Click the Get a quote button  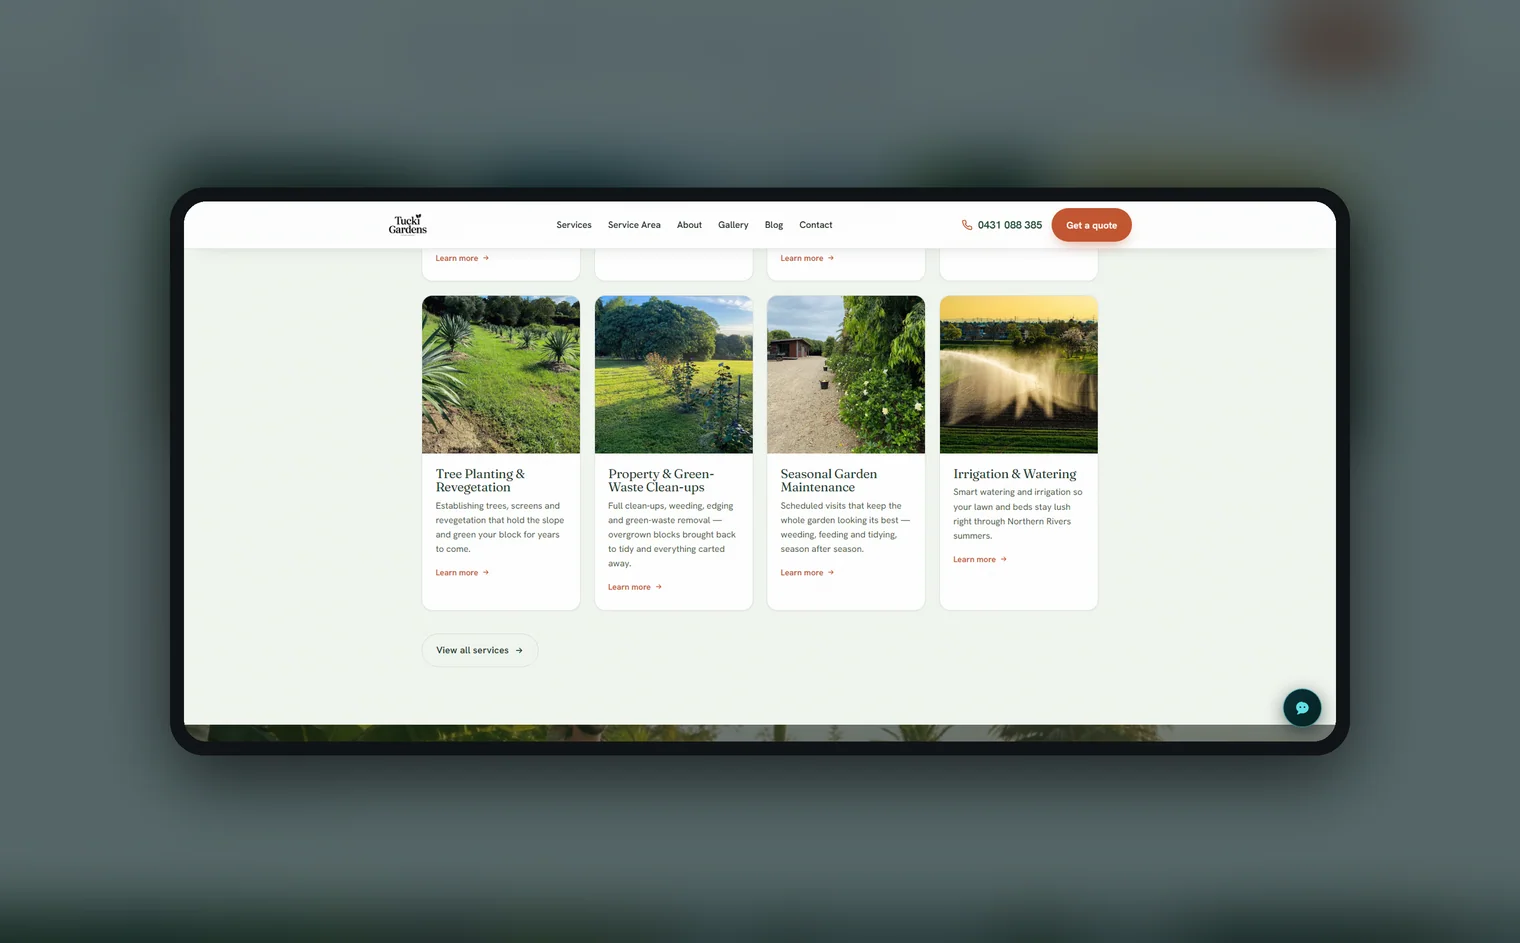(x=1091, y=225)
